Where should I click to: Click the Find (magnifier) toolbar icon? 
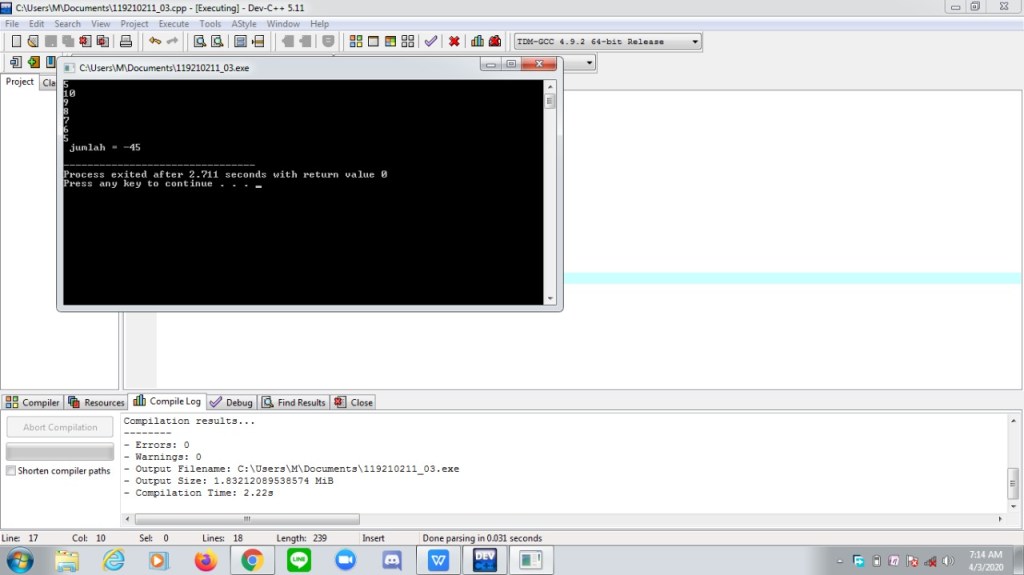coord(199,42)
